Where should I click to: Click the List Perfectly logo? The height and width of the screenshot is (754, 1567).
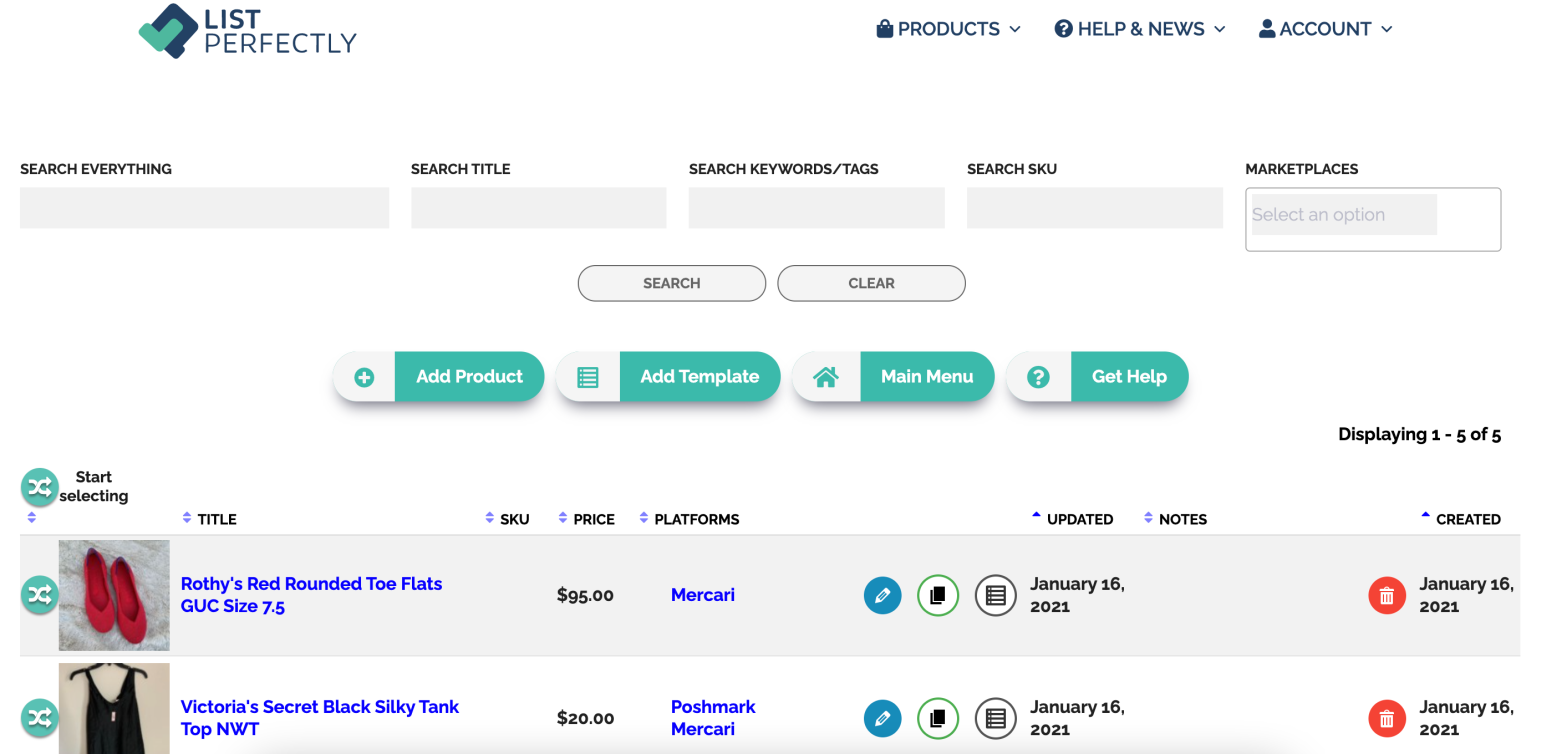pyautogui.click(x=247, y=31)
